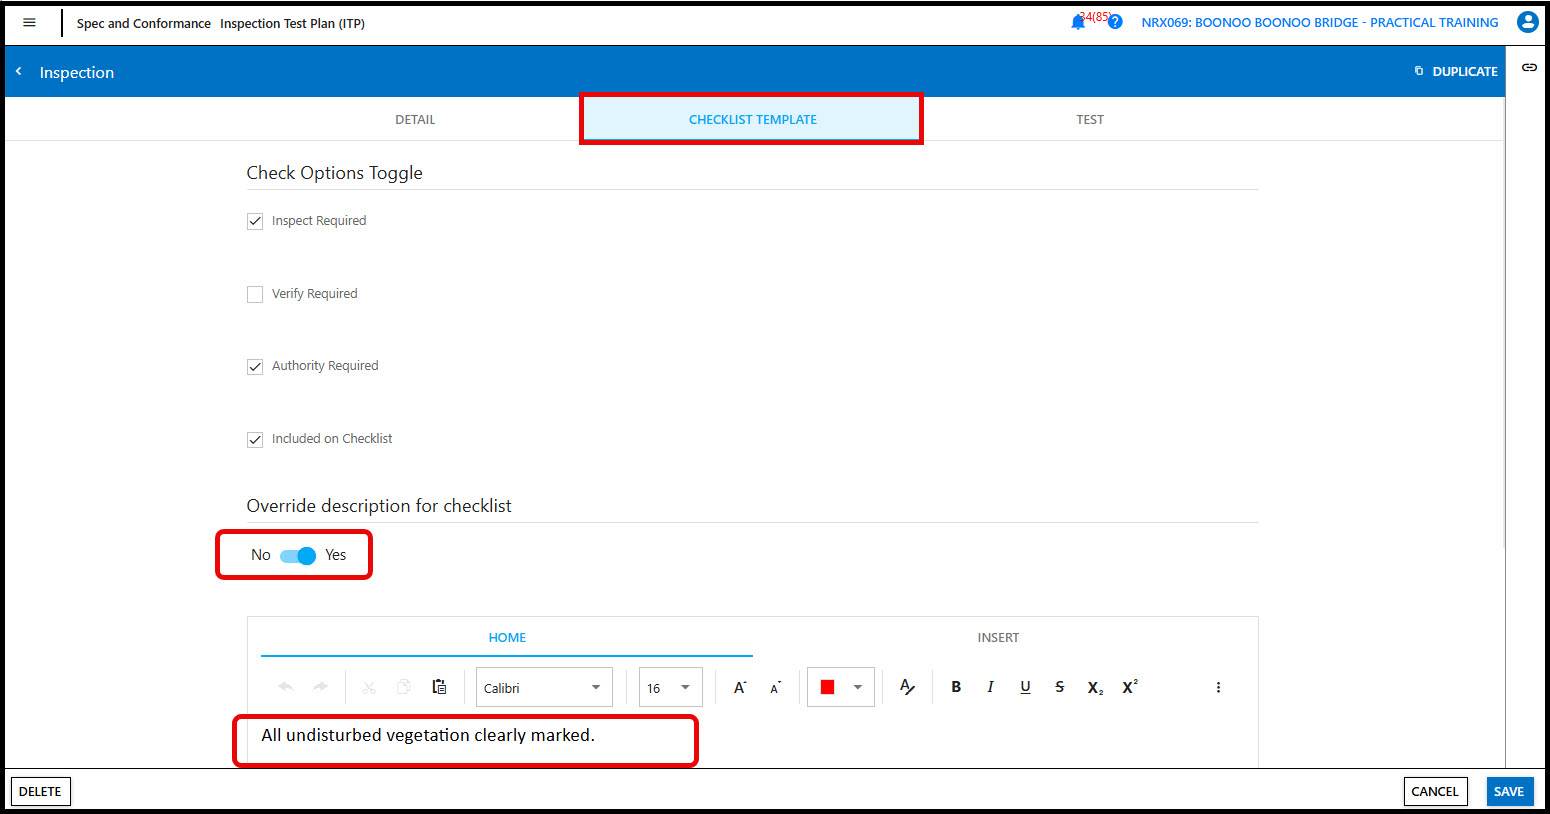Click the user account avatar icon
The height and width of the screenshot is (814, 1550).
coord(1527,22)
